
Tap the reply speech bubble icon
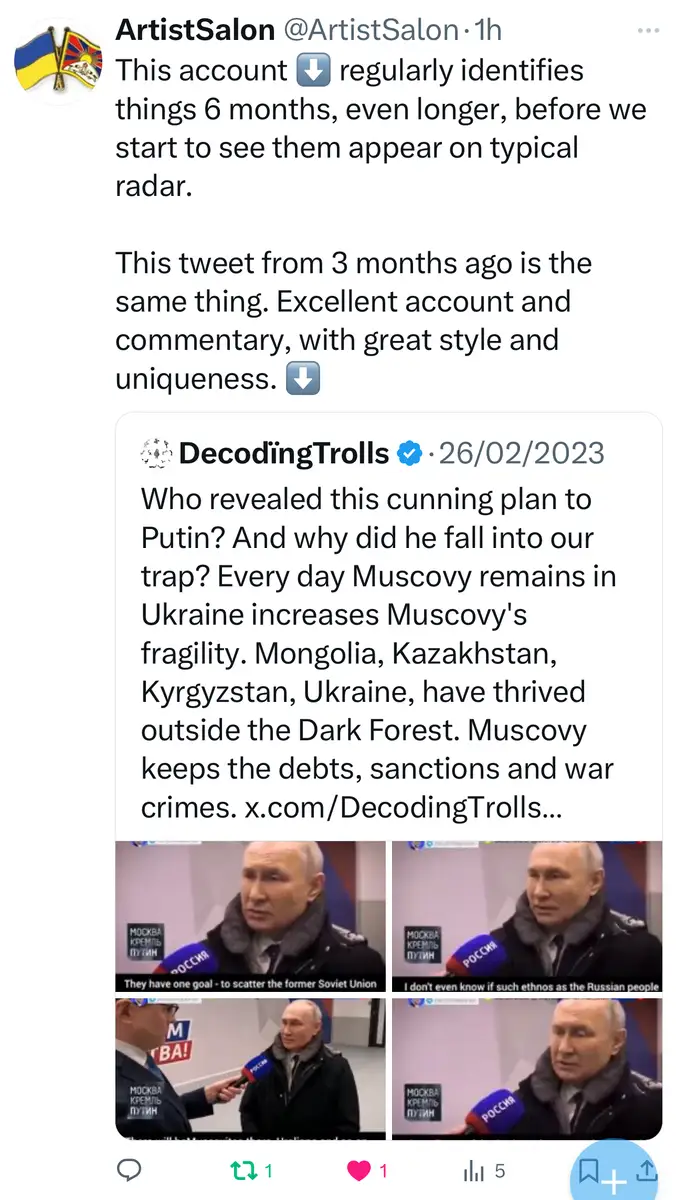tap(129, 1169)
